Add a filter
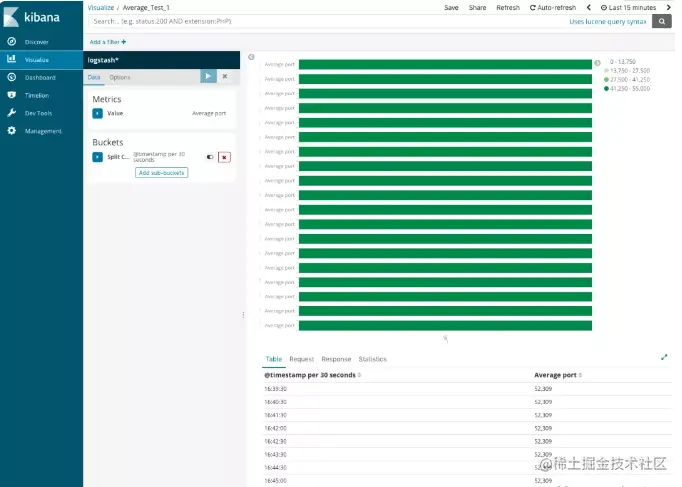 tap(108, 42)
